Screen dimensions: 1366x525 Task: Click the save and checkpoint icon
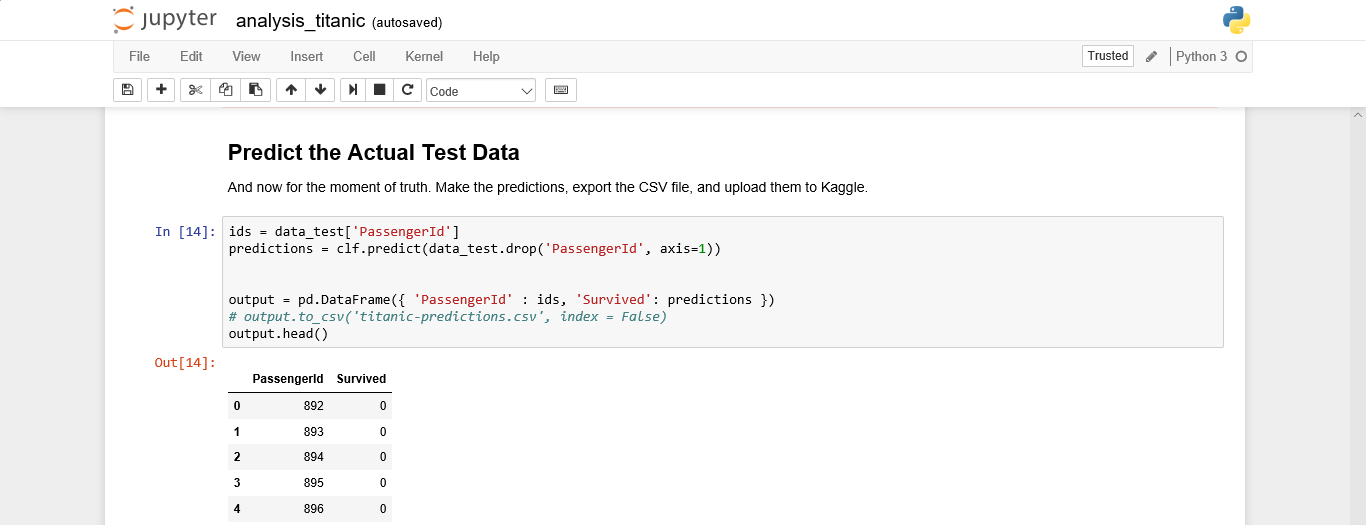(127, 90)
